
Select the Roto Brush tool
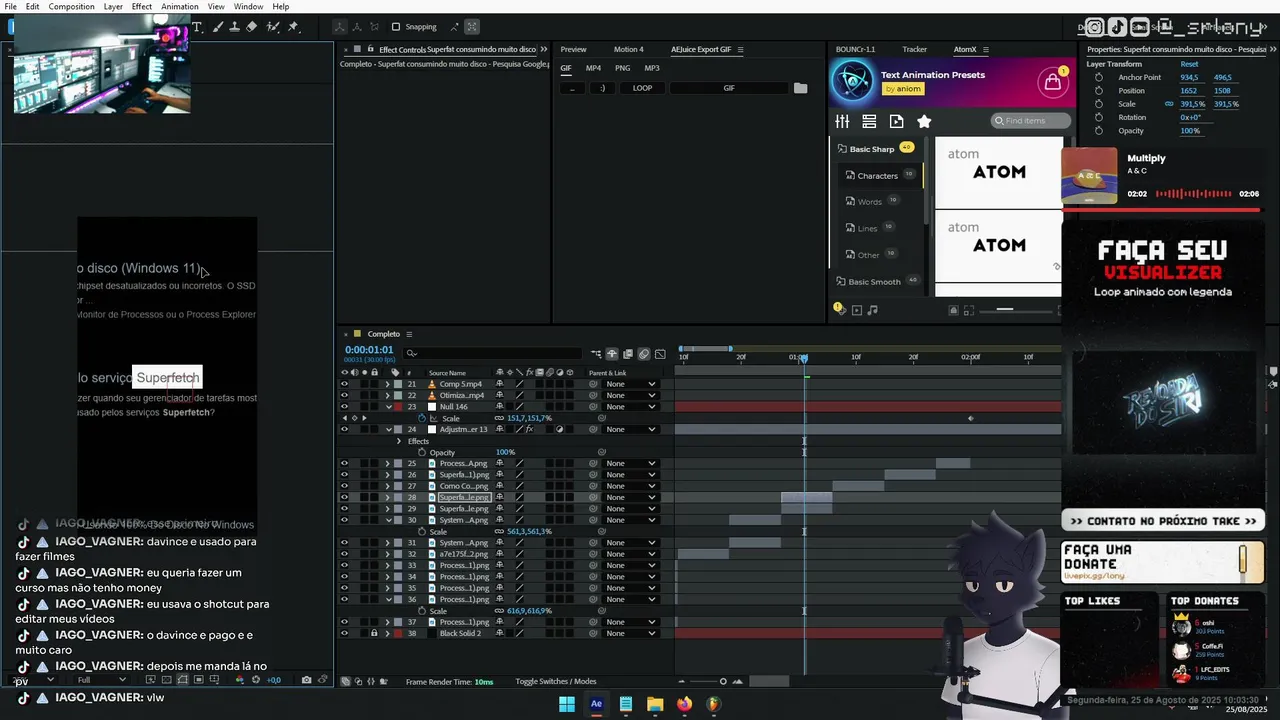coord(273,27)
